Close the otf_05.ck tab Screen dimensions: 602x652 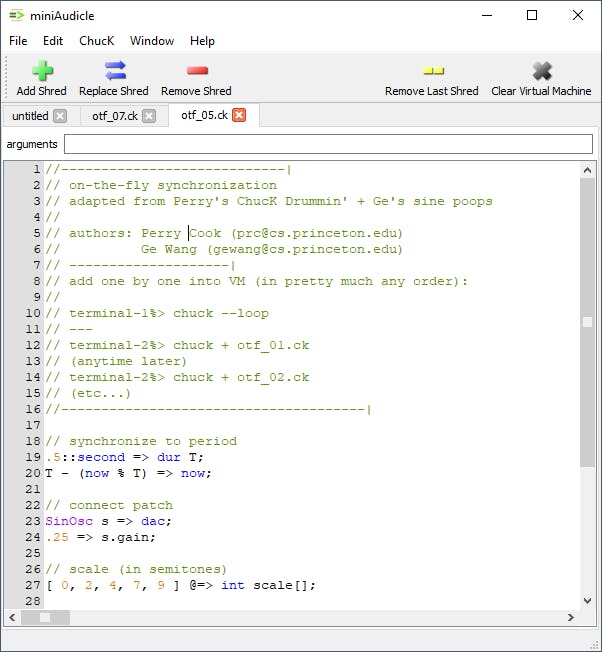239,115
